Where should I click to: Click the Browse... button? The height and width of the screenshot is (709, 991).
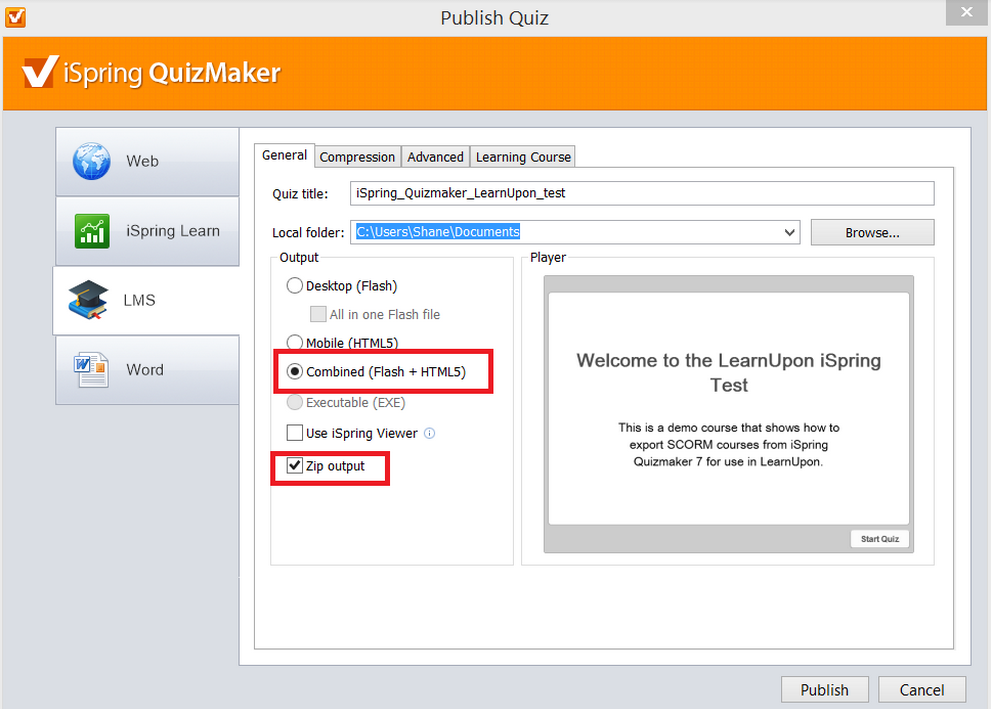pyautogui.click(x=872, y=233)
